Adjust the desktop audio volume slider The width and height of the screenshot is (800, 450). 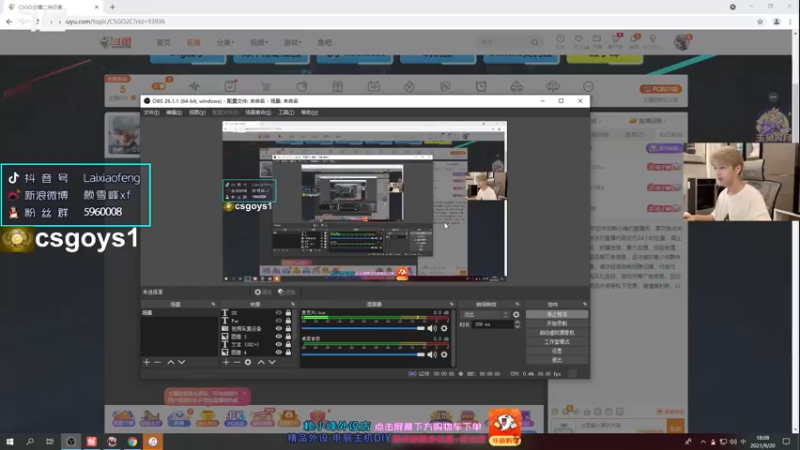click(x=363, y=354)
